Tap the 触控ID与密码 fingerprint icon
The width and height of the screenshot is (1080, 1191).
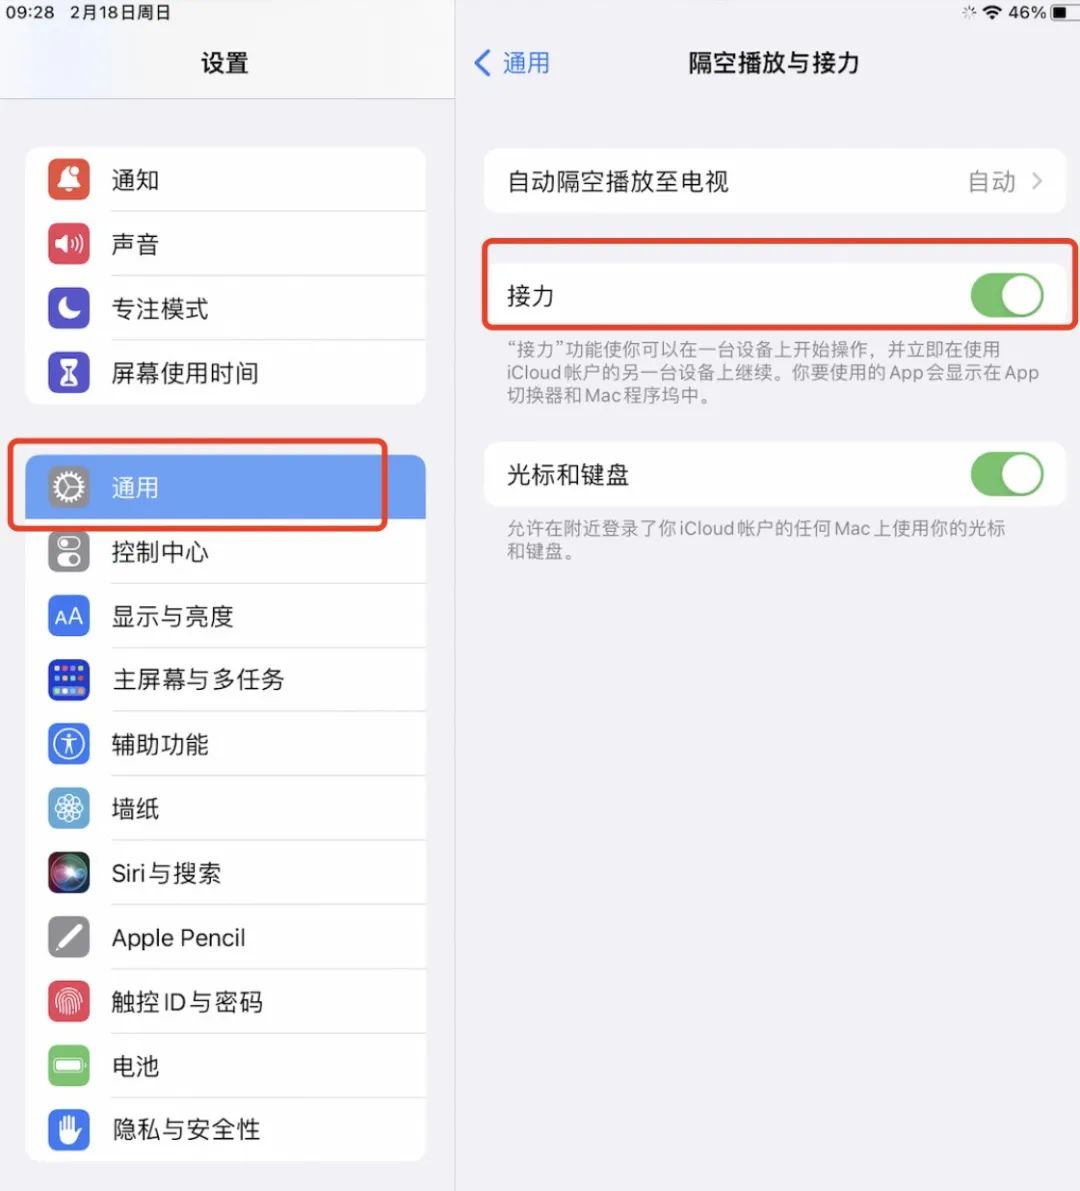tap(69, 1001)
